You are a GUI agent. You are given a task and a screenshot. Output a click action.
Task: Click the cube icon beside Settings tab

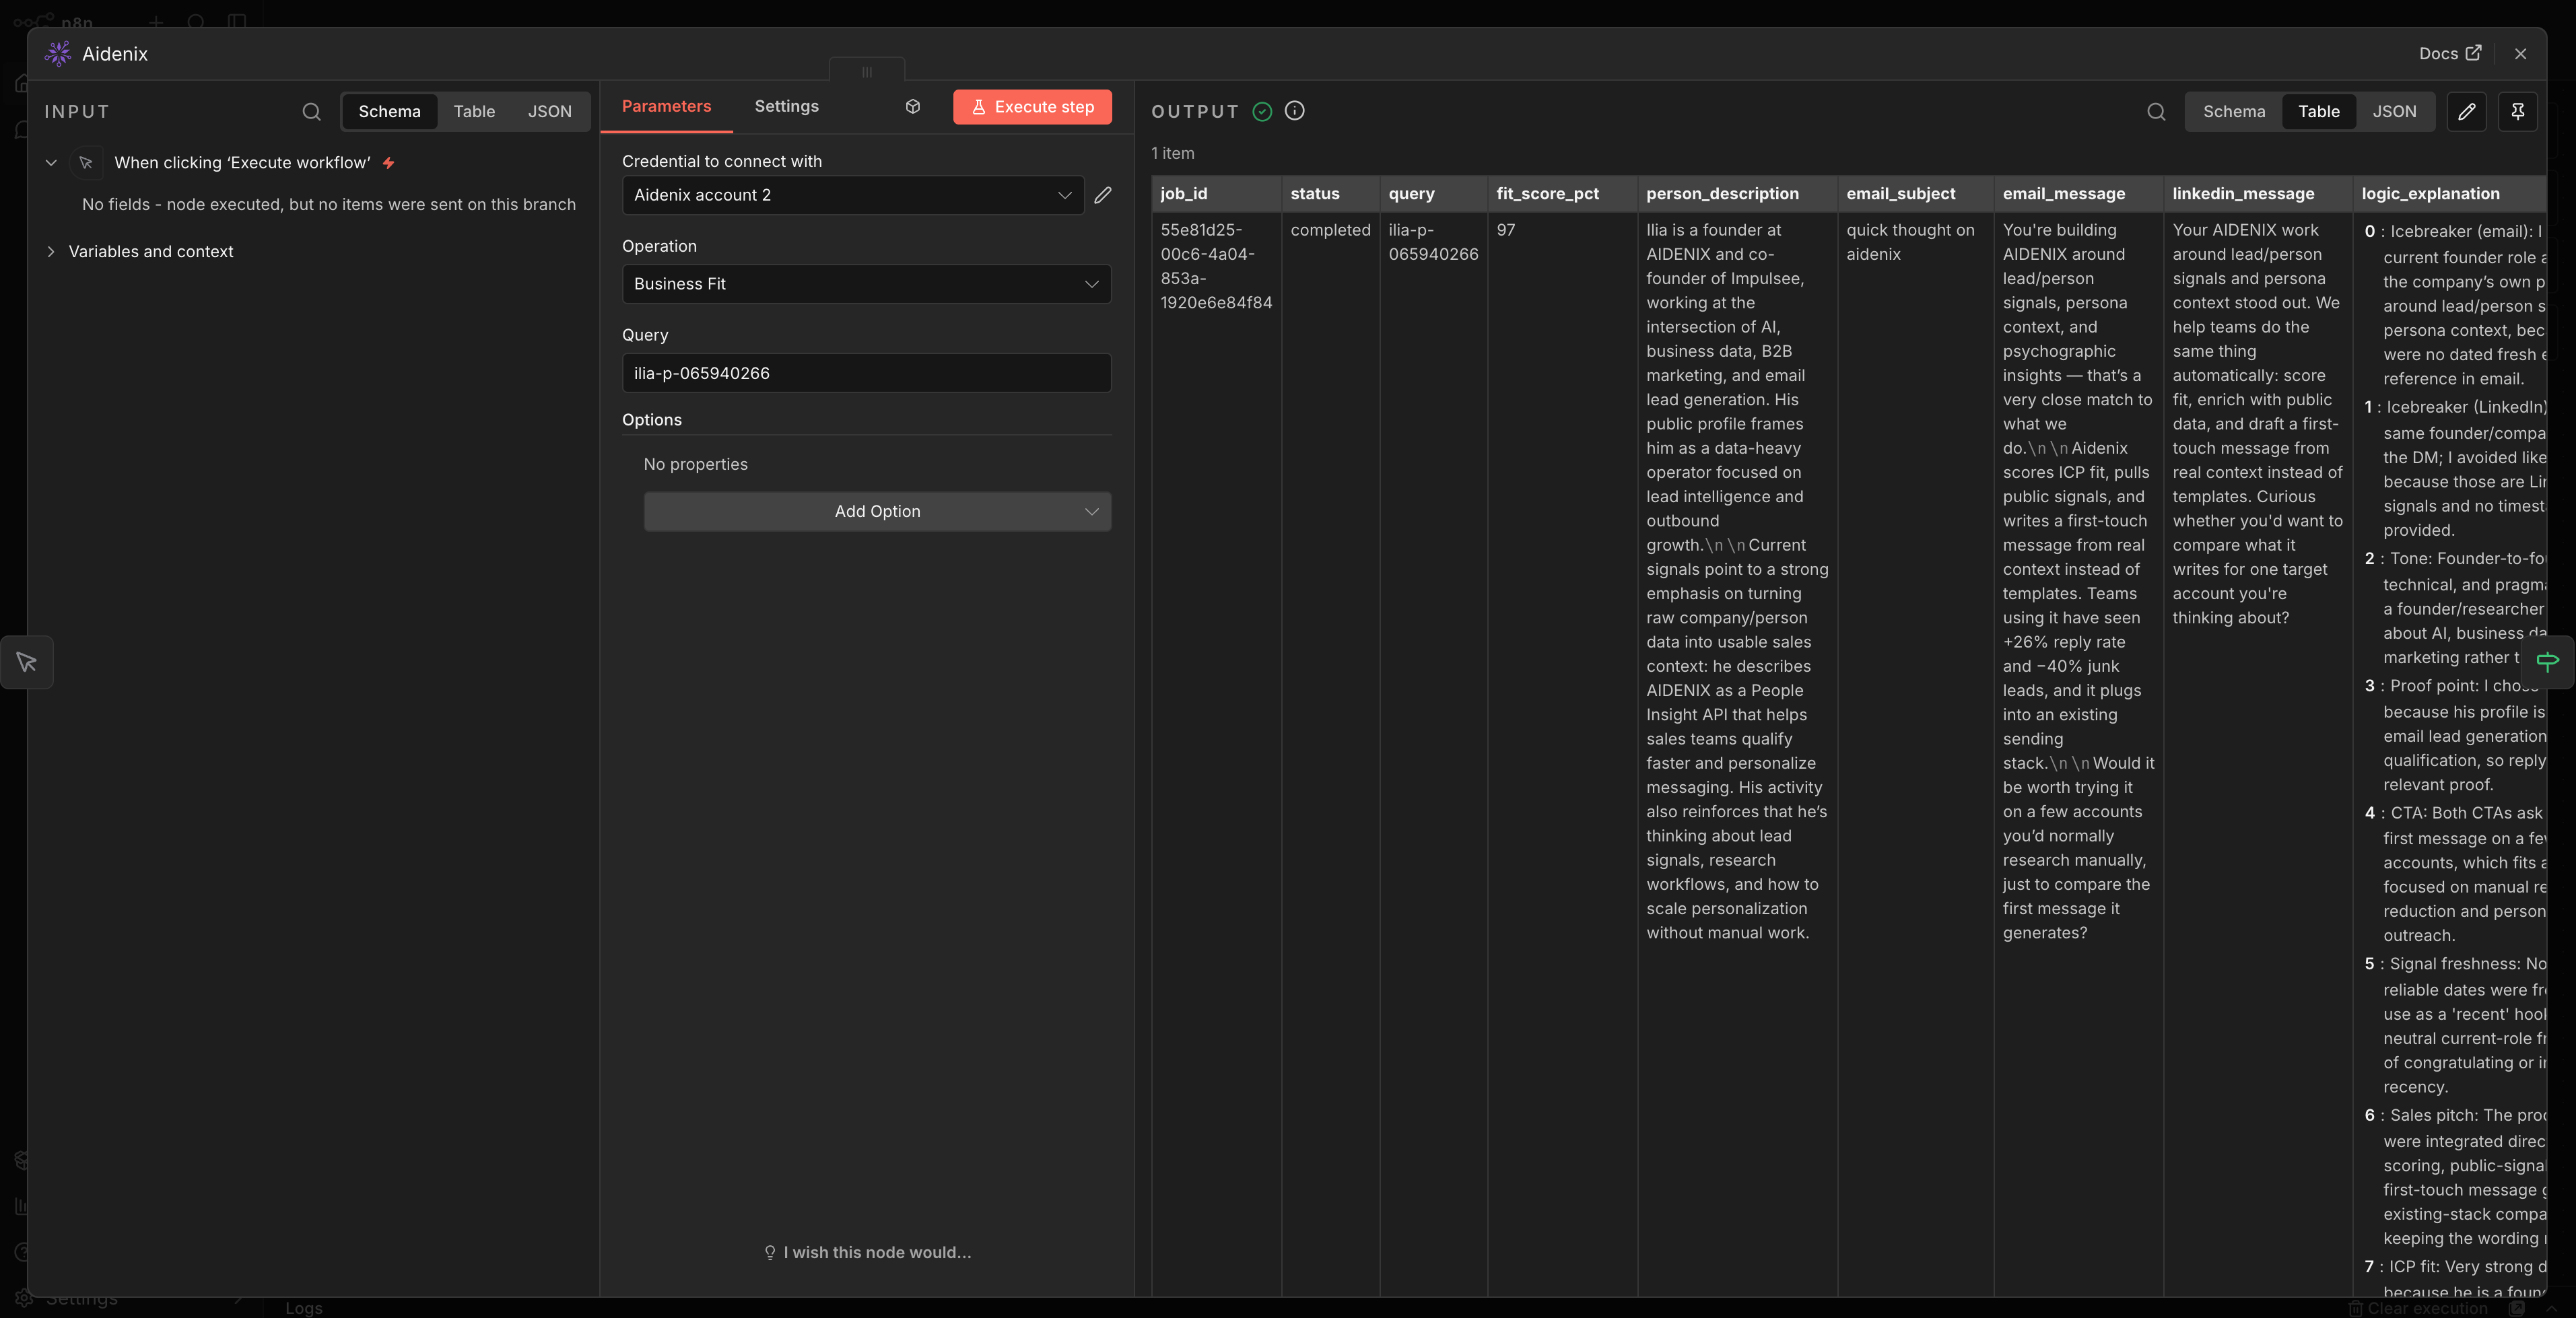pos(913,106)
